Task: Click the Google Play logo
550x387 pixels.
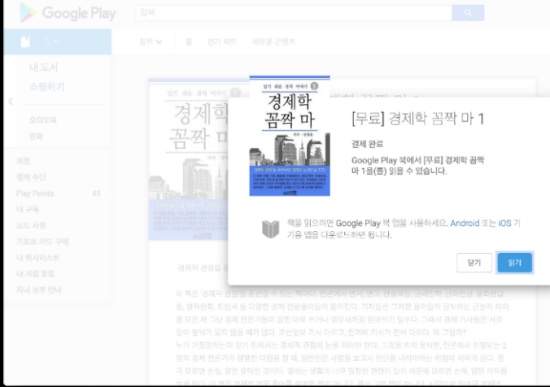Action: (x=68, y=13)
